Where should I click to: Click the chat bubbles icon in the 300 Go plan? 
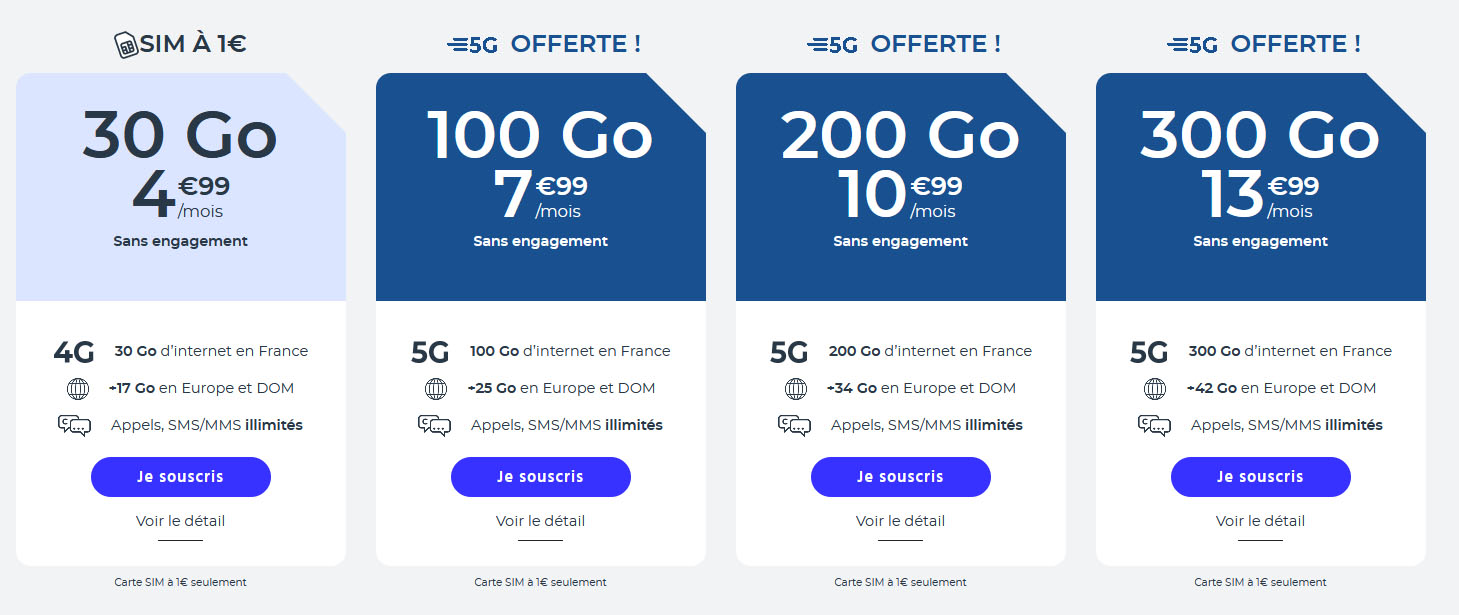(1154, 426)
